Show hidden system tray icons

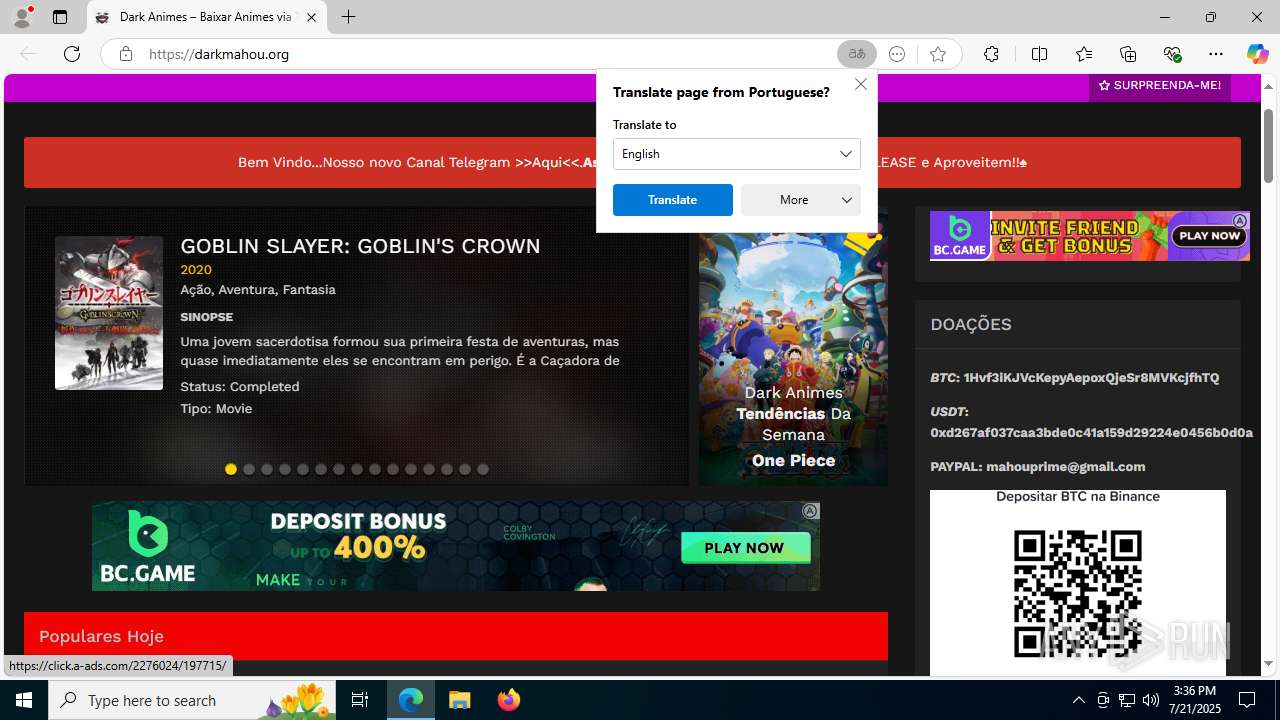tap(1078, 700)
